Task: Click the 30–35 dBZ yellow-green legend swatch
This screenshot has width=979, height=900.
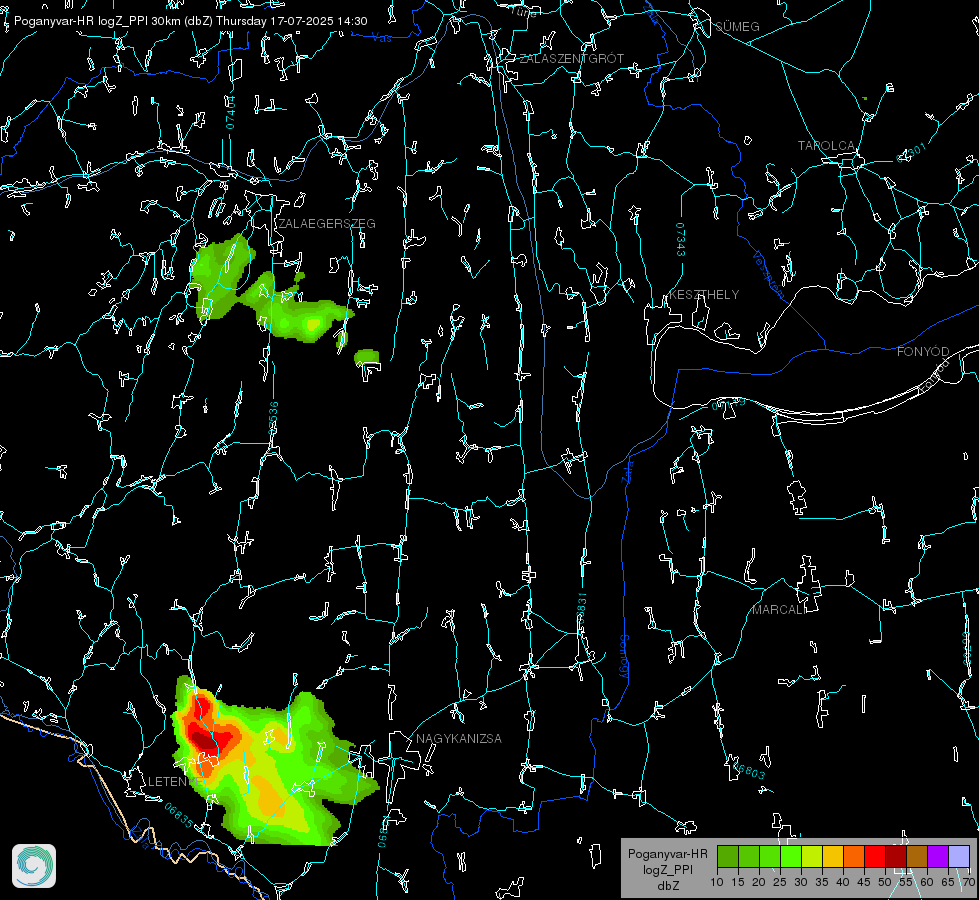Action: pyautogui.click(x=812, y=856)
